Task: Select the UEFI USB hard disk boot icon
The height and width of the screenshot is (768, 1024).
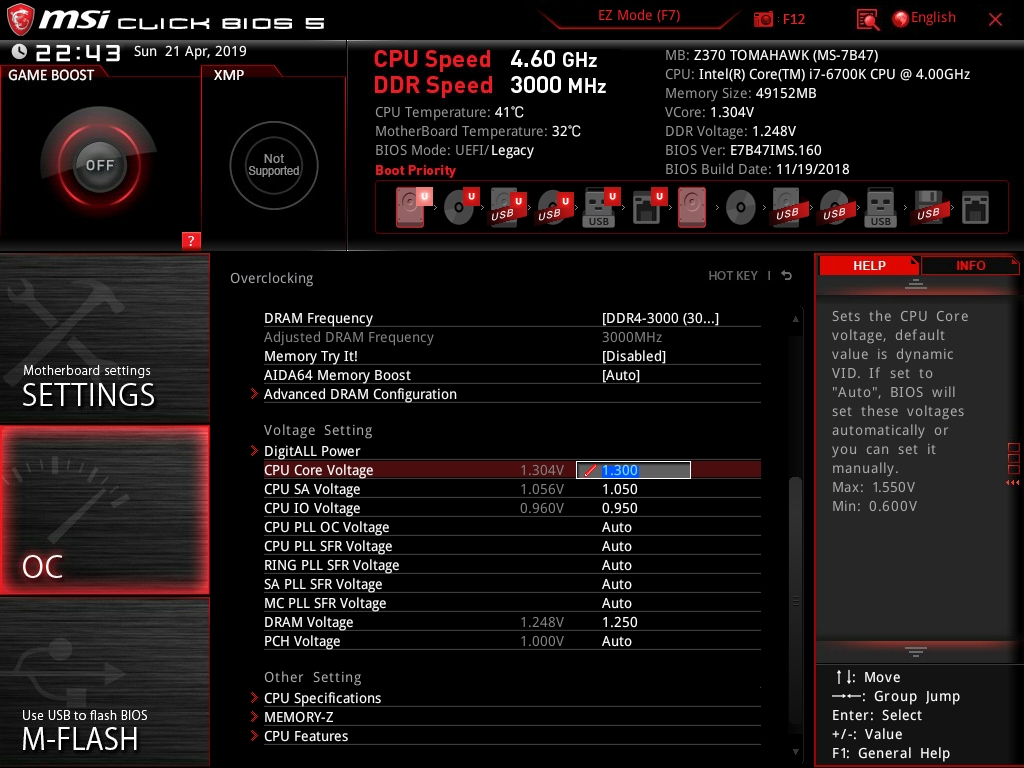Action: 507,207
